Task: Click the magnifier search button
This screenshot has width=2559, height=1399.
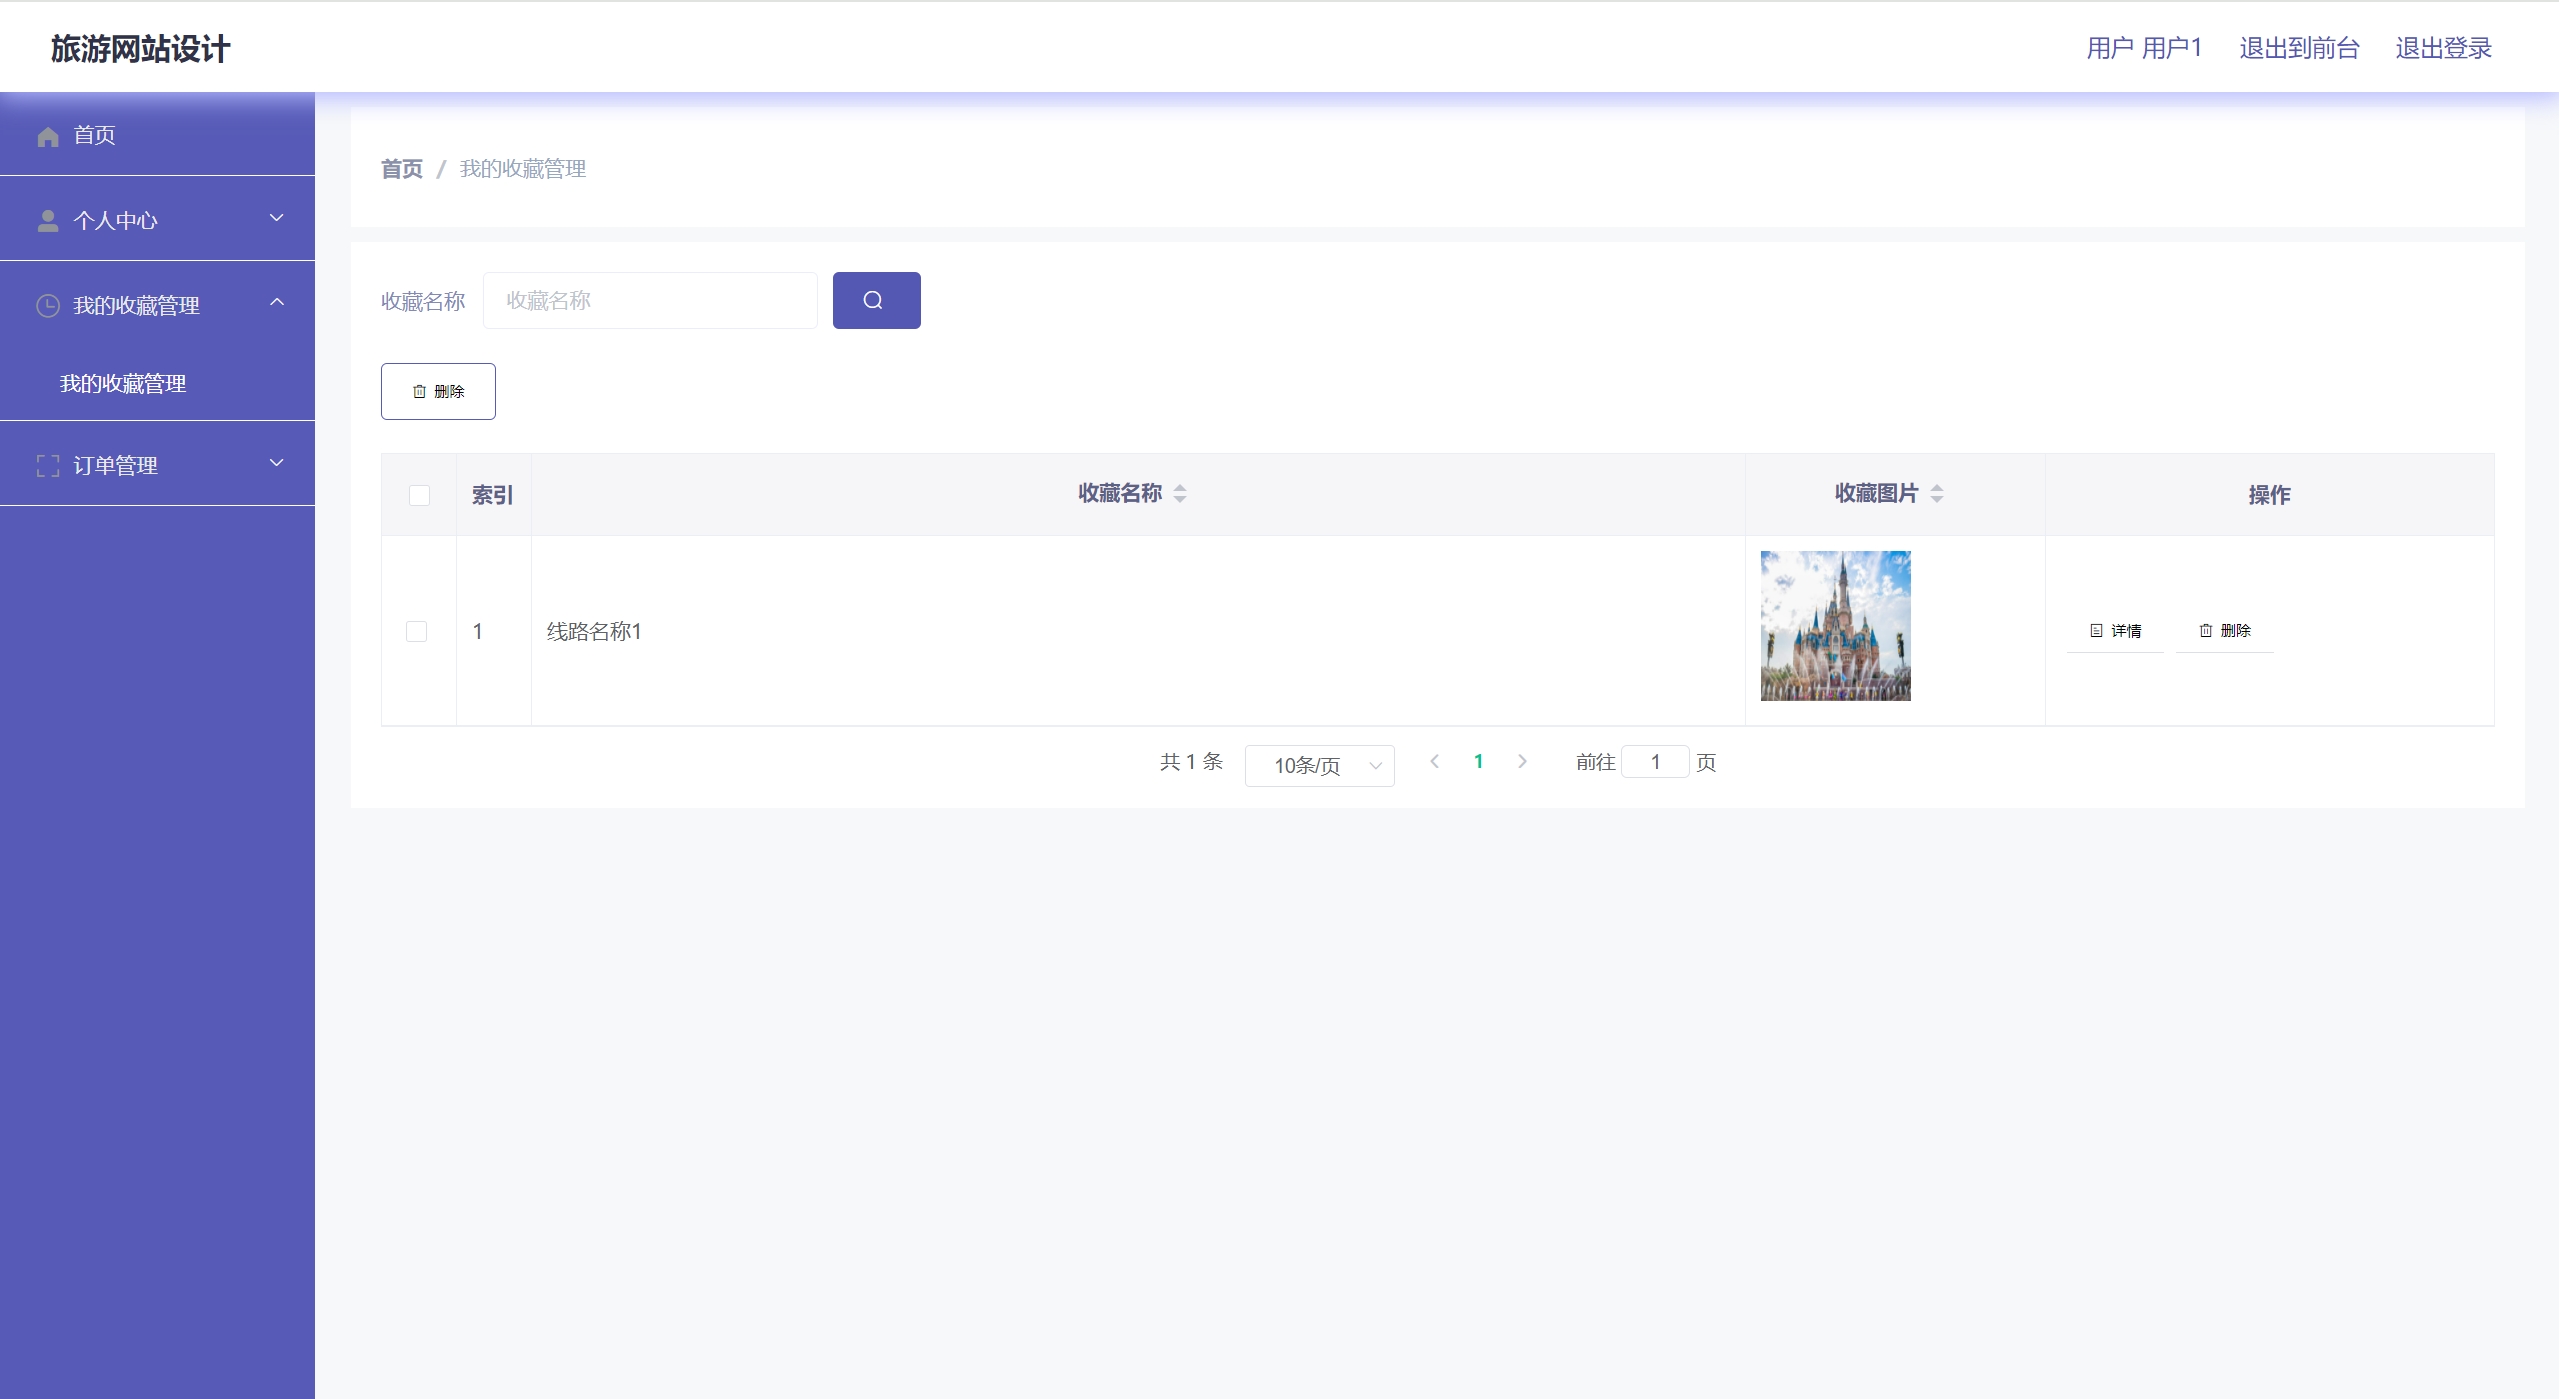Action: tap(875, 300)
